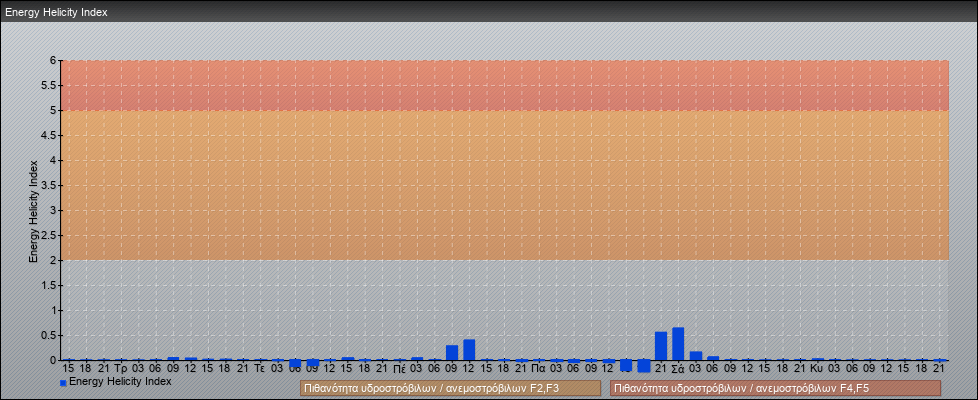Click the '3.5' value on the y-axis
The height and width of the screenshot is (400, 978).
[49, 185]
